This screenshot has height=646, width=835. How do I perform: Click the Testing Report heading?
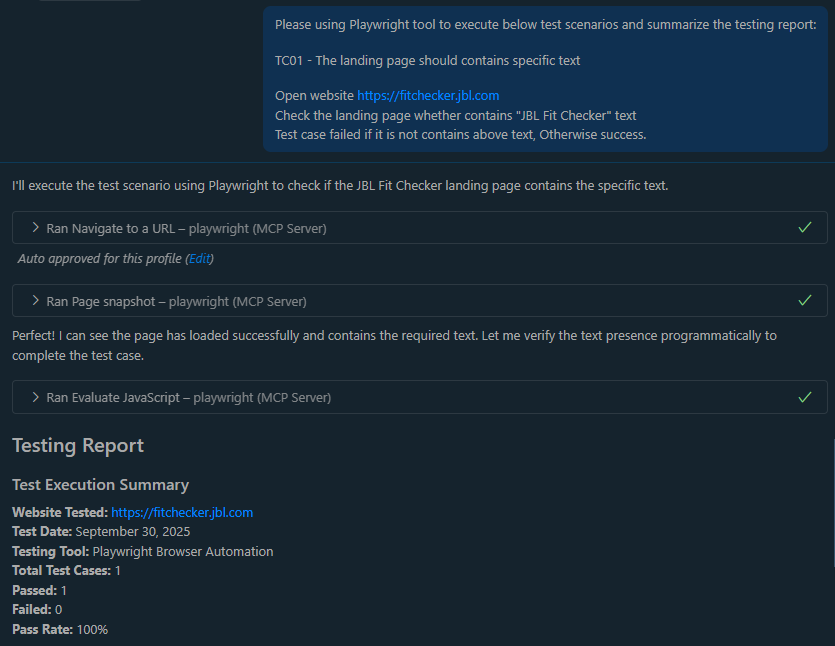[78, 446]
